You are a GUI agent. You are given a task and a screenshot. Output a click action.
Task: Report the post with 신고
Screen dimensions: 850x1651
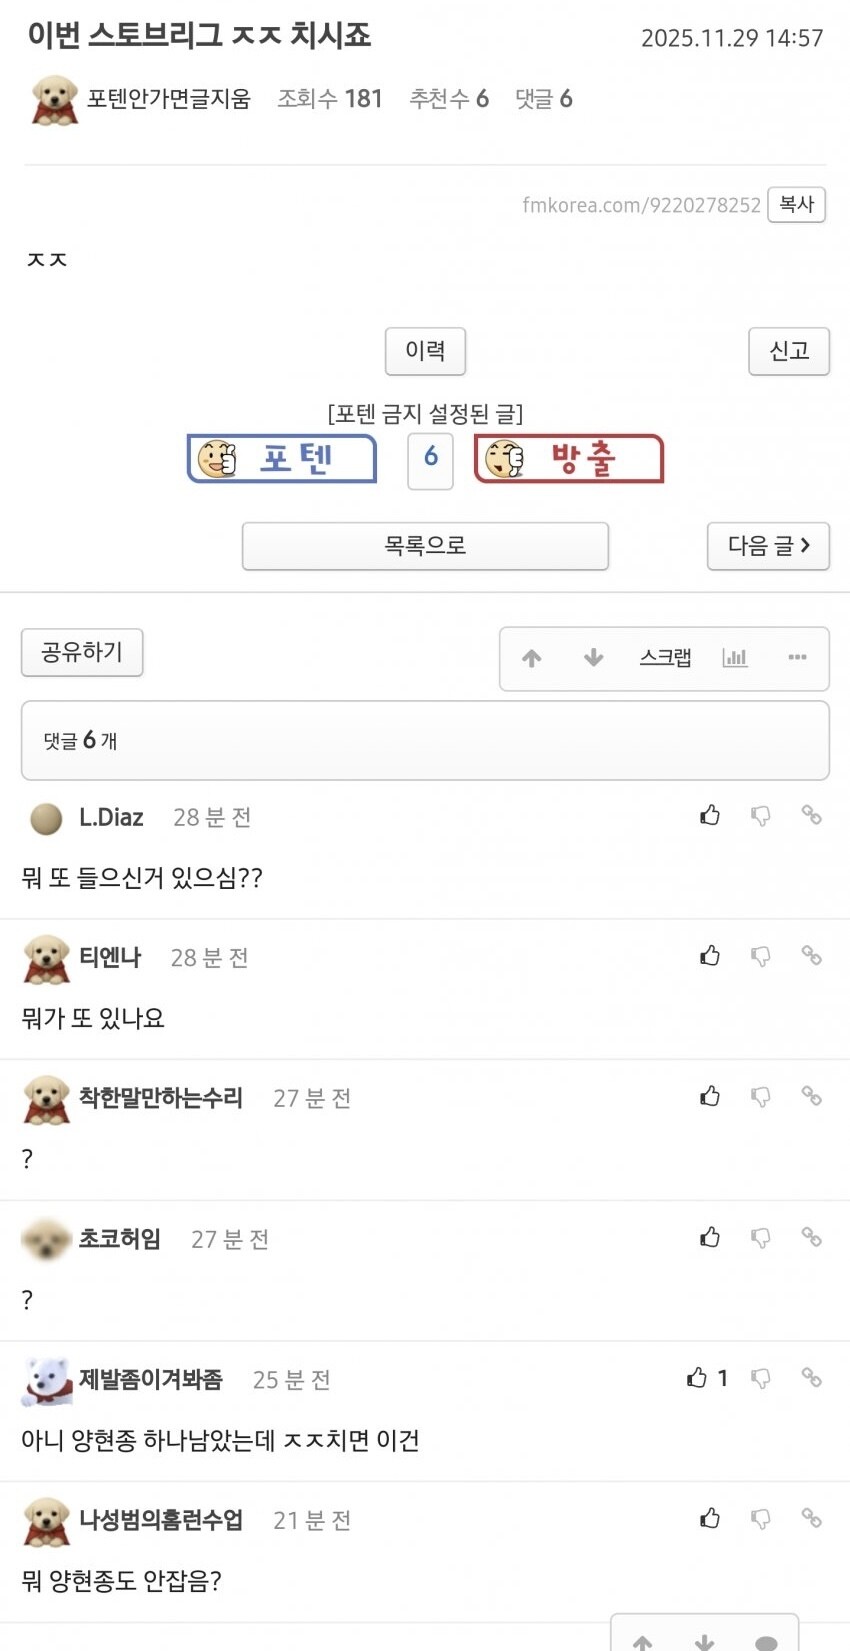tap(789, 351)
